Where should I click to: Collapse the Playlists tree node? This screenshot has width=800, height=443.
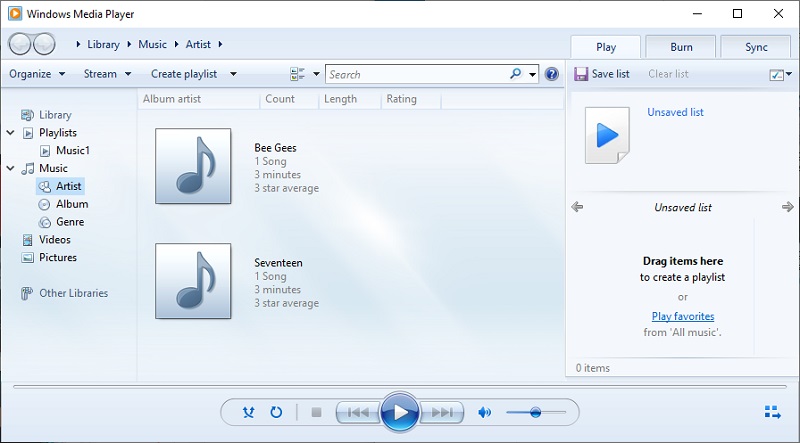[x=10, y=133]
